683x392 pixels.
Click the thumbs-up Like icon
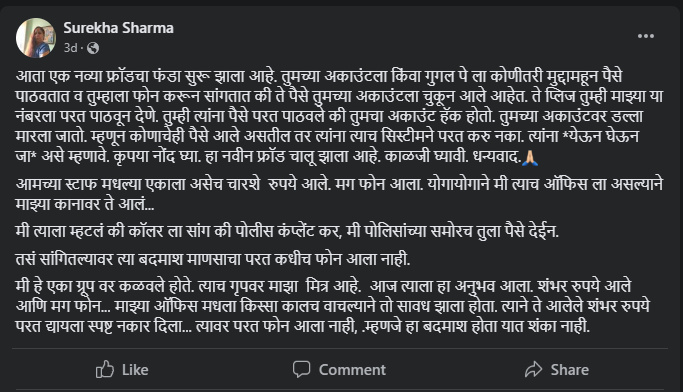[x=105, y=369]
